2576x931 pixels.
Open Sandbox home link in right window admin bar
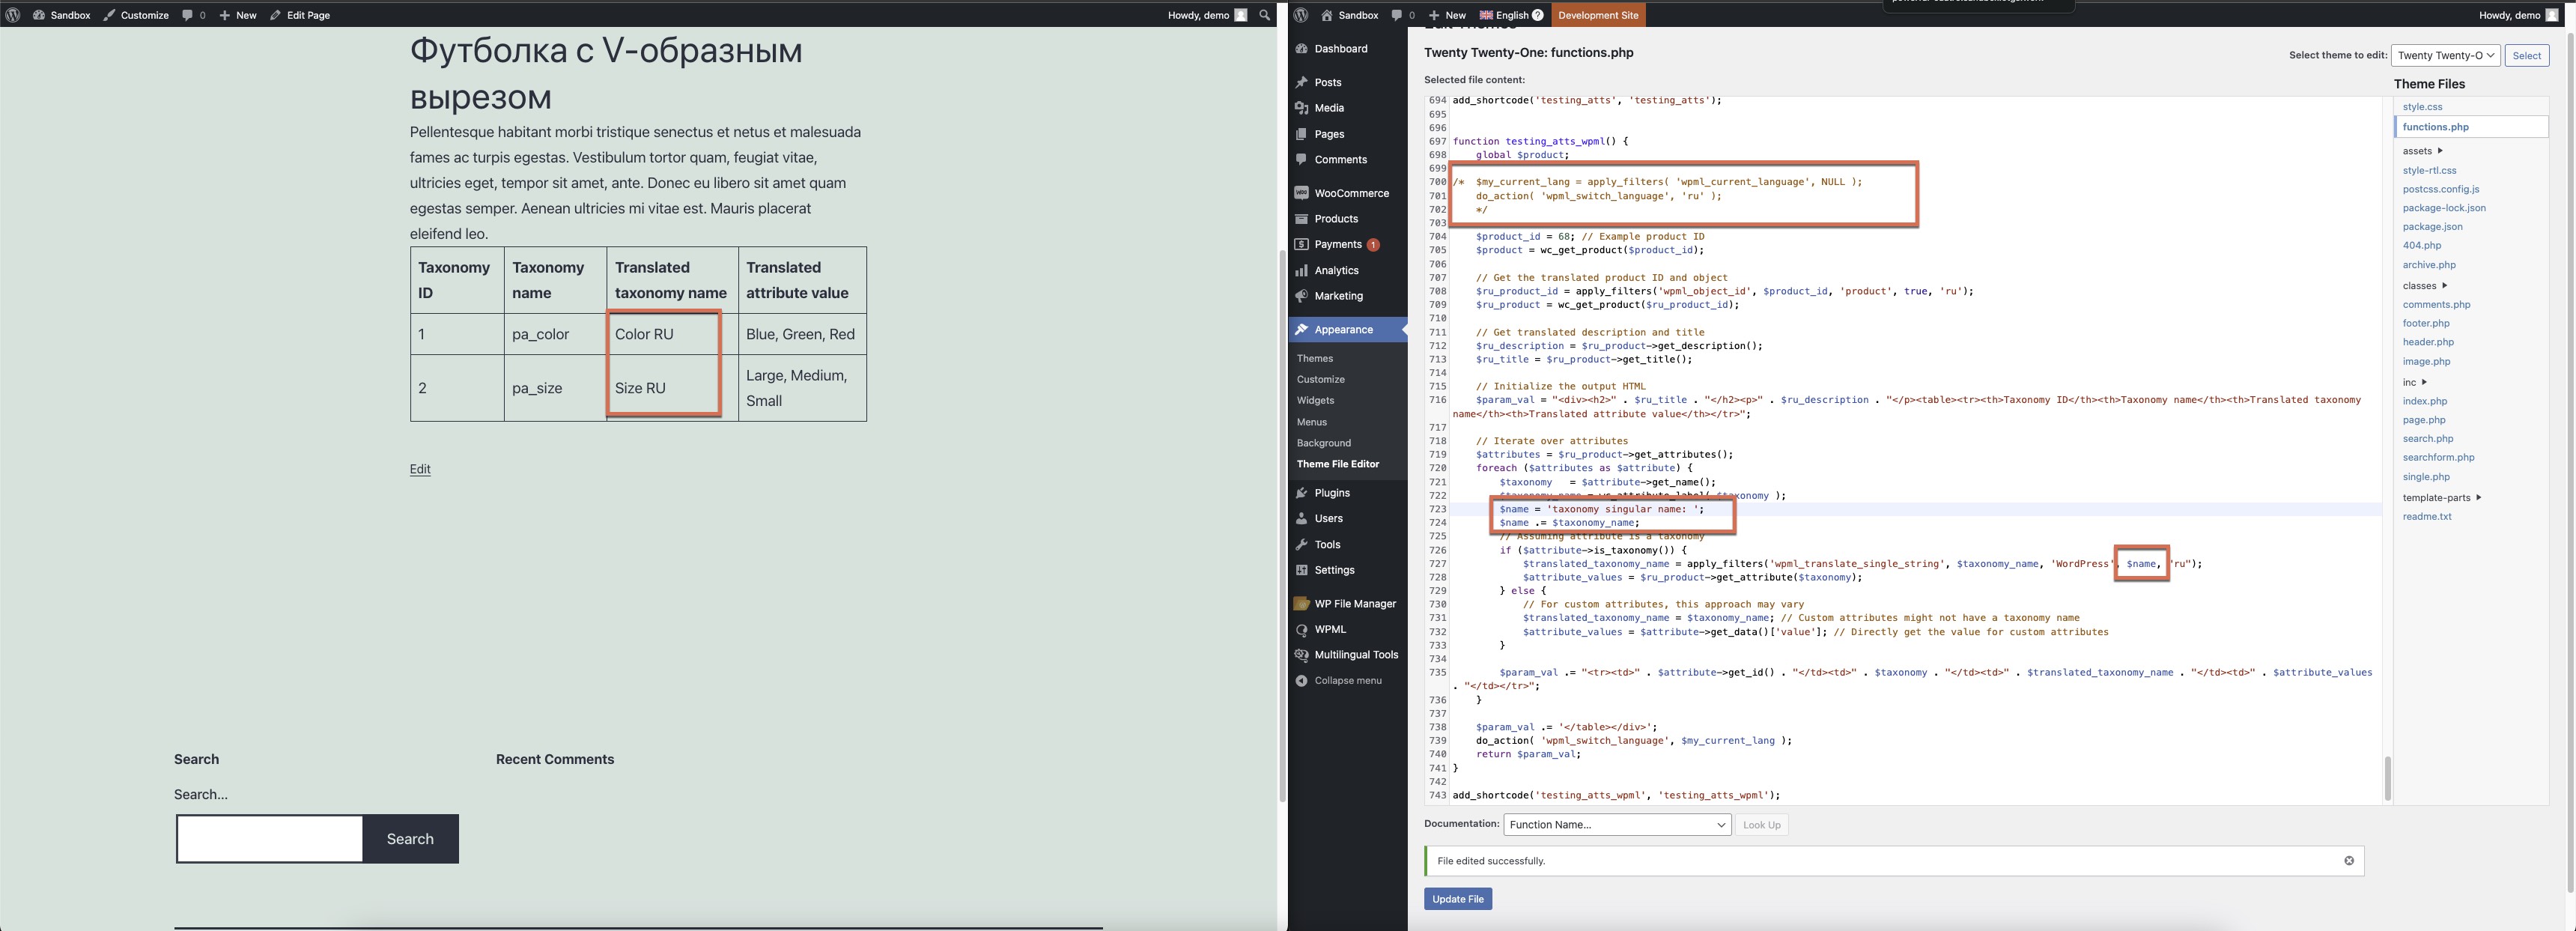(1349, 15)
